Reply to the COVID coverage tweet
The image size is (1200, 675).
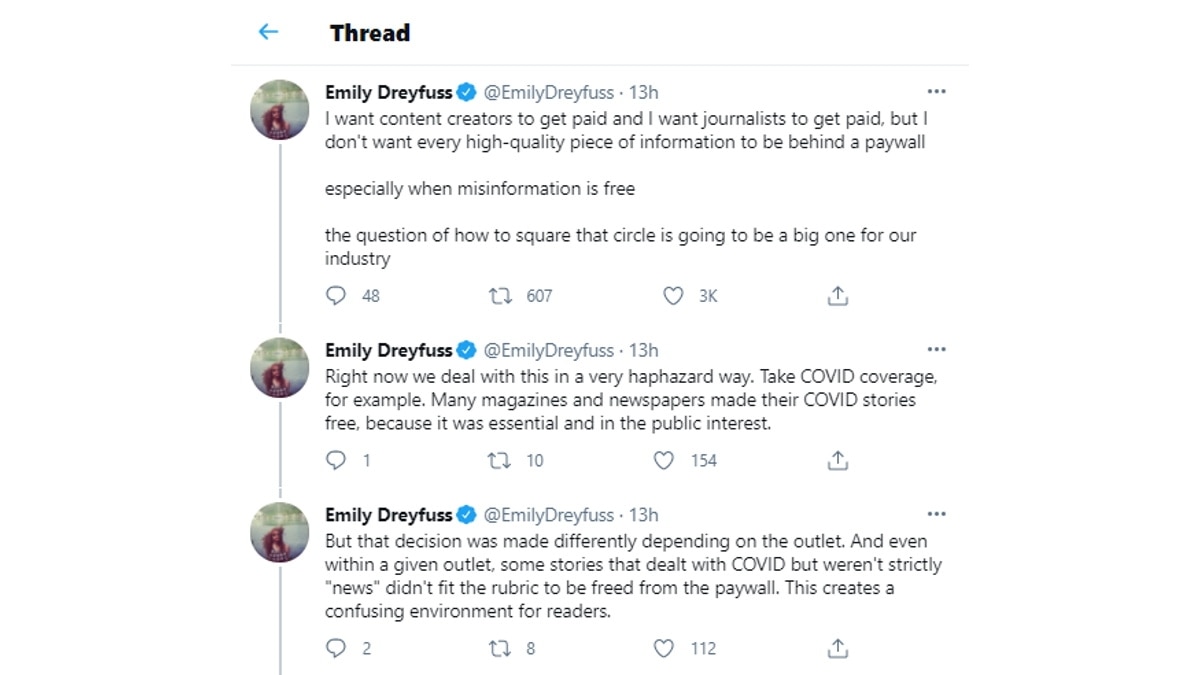pyautogui.click(x=337, y=460)
